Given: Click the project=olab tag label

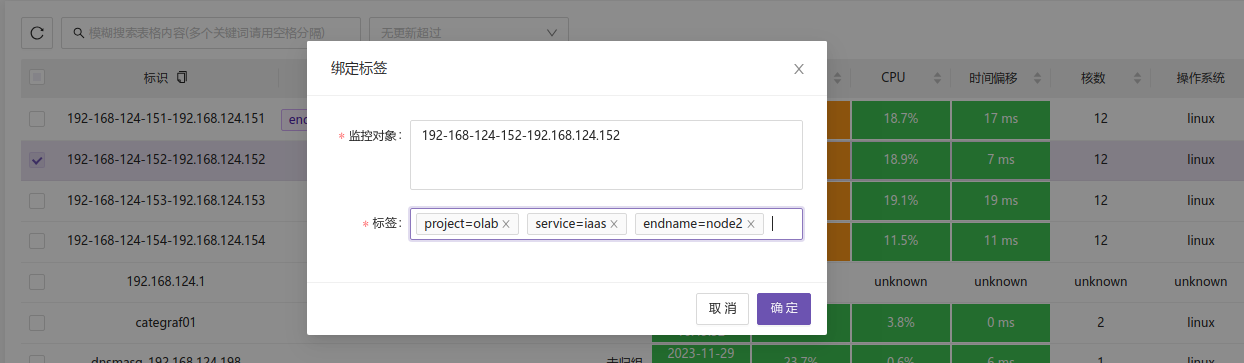Looking at the screenshot, I should pos(461,224).
